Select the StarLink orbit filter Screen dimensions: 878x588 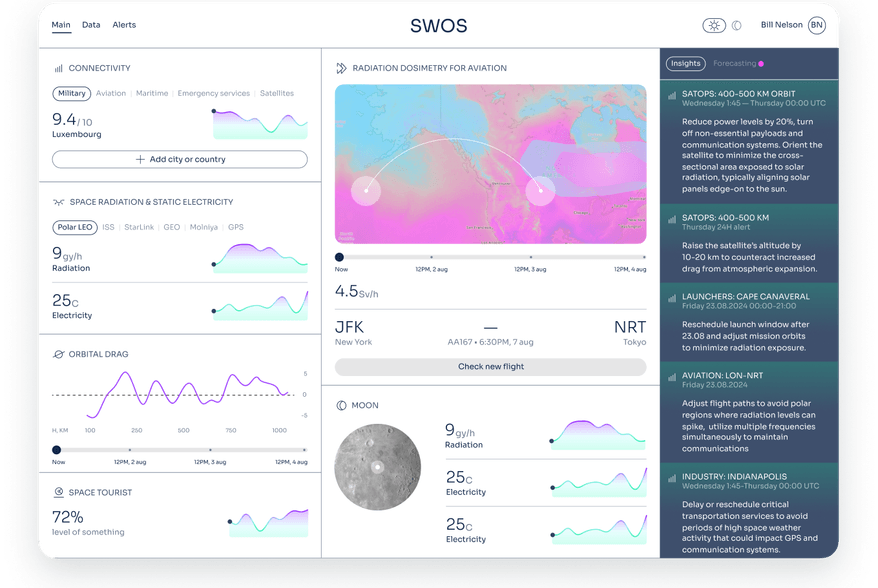[140, 227]
